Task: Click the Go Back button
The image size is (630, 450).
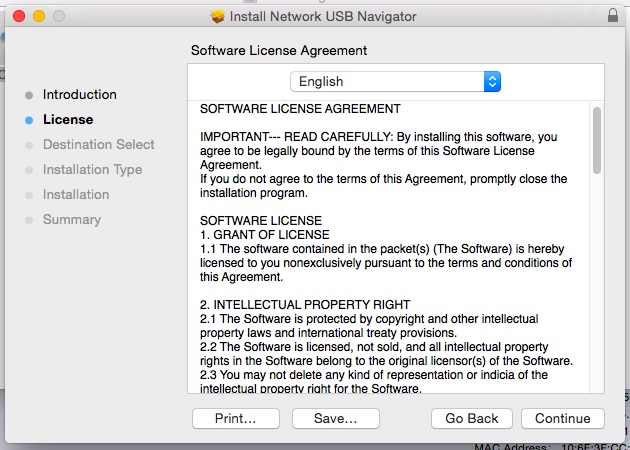Action: coord(472,418)
